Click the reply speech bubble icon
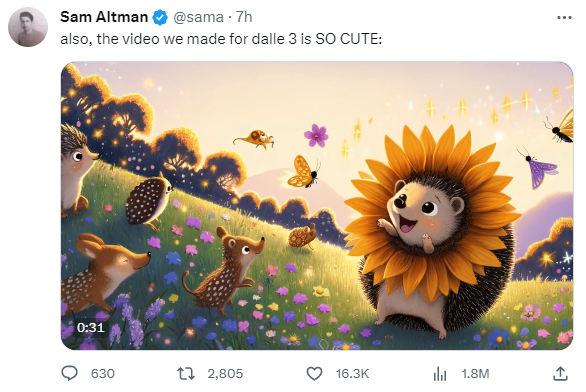 (x=70, y=373)
